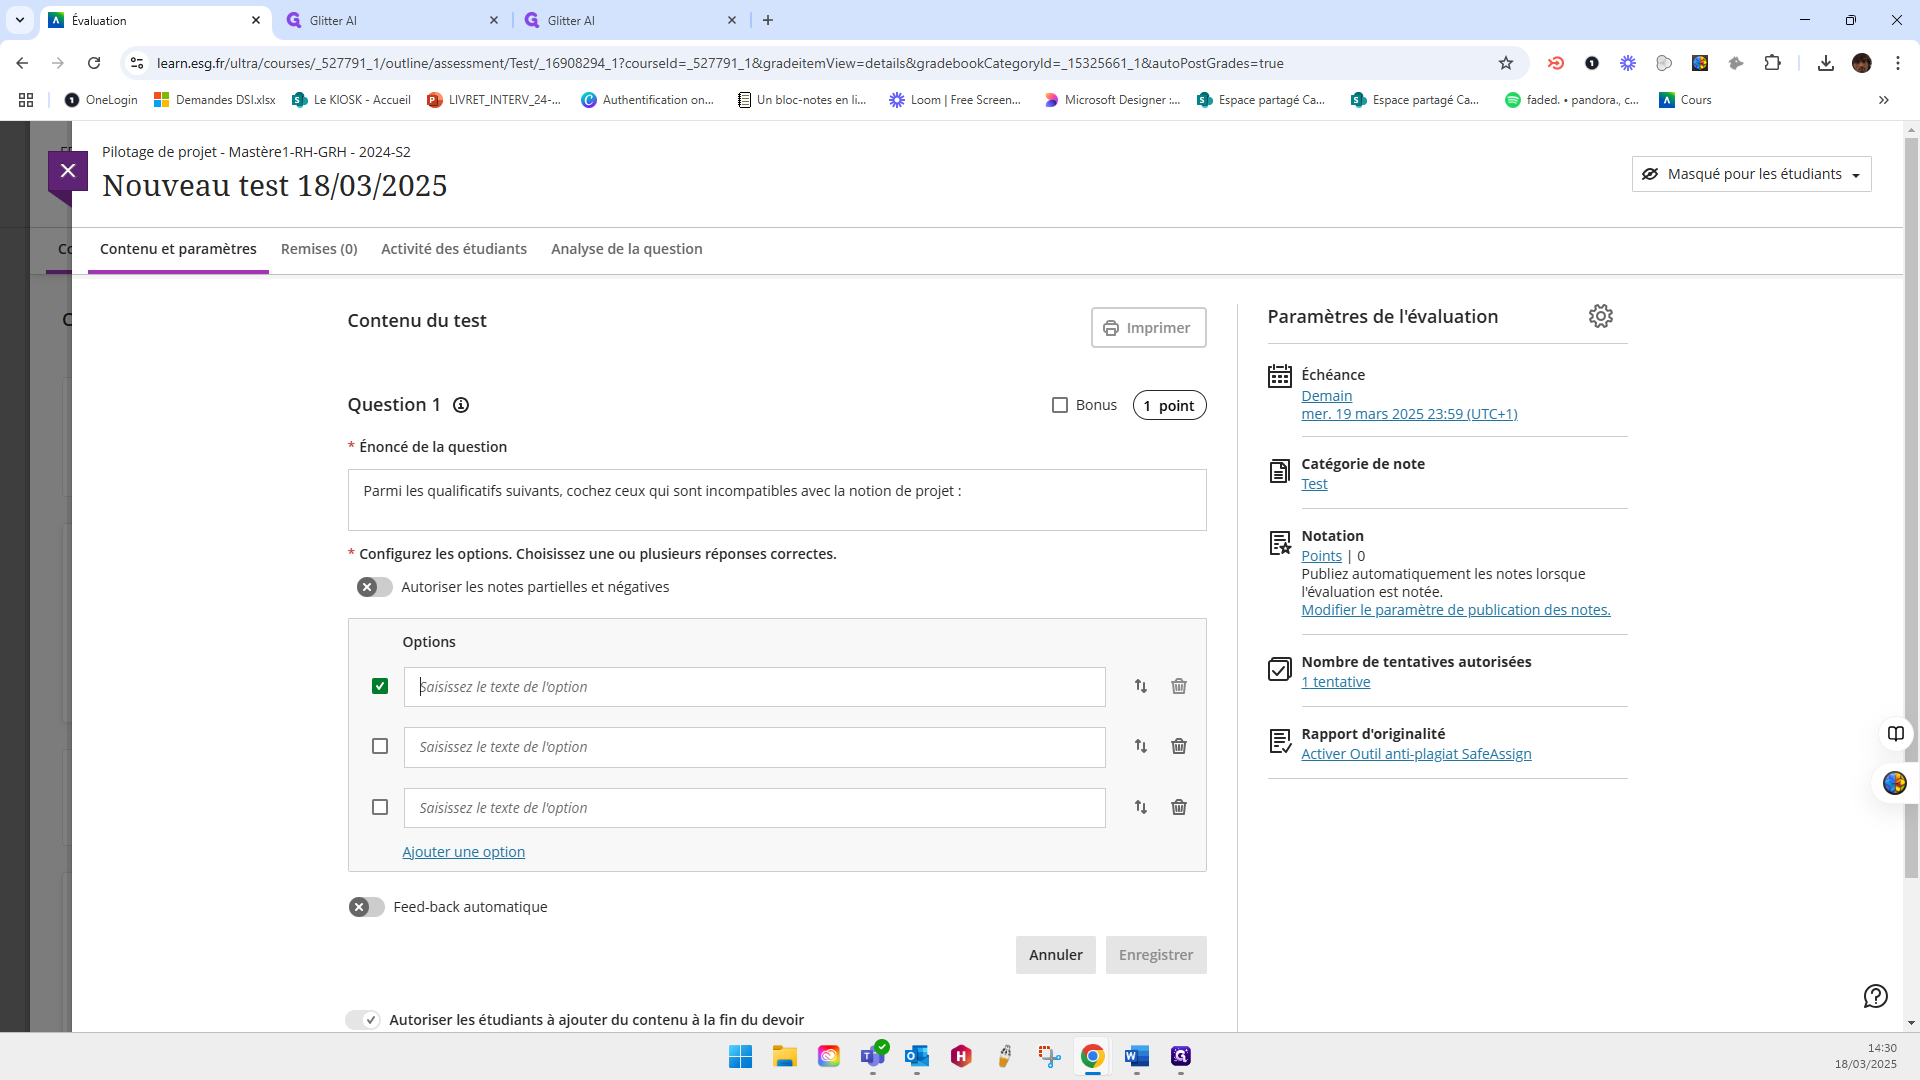Open Chrome downloads icon
The image size is (1920, 1080).
(1826, 63)
